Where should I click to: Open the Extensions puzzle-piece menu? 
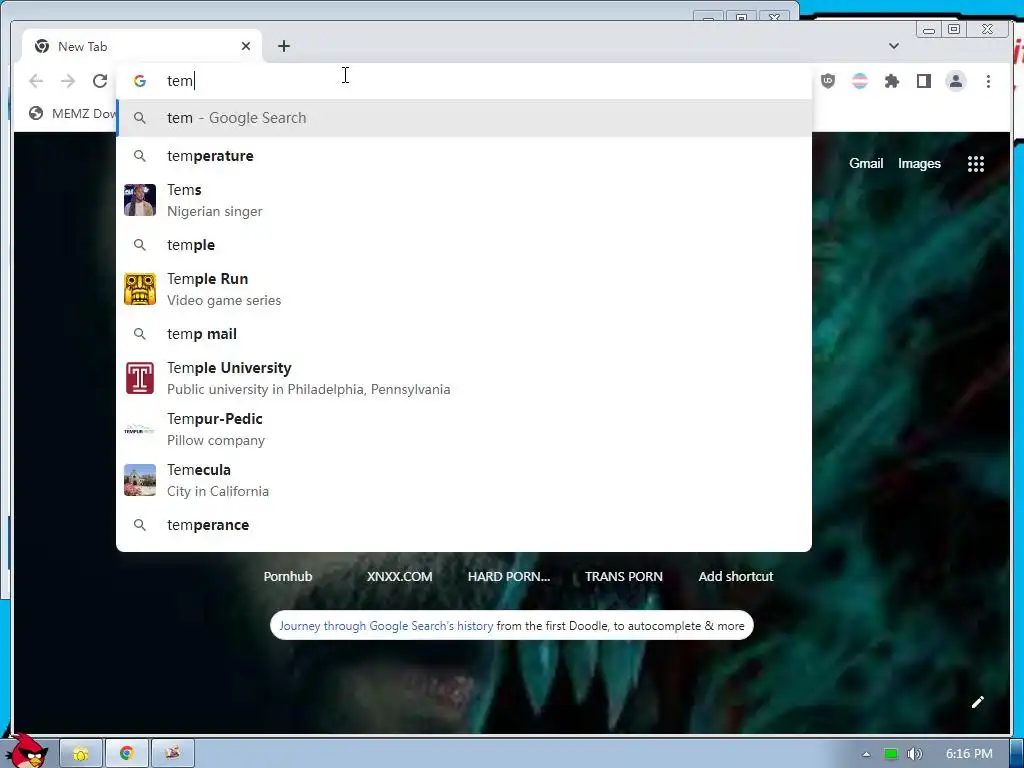[x=891, y=81]
